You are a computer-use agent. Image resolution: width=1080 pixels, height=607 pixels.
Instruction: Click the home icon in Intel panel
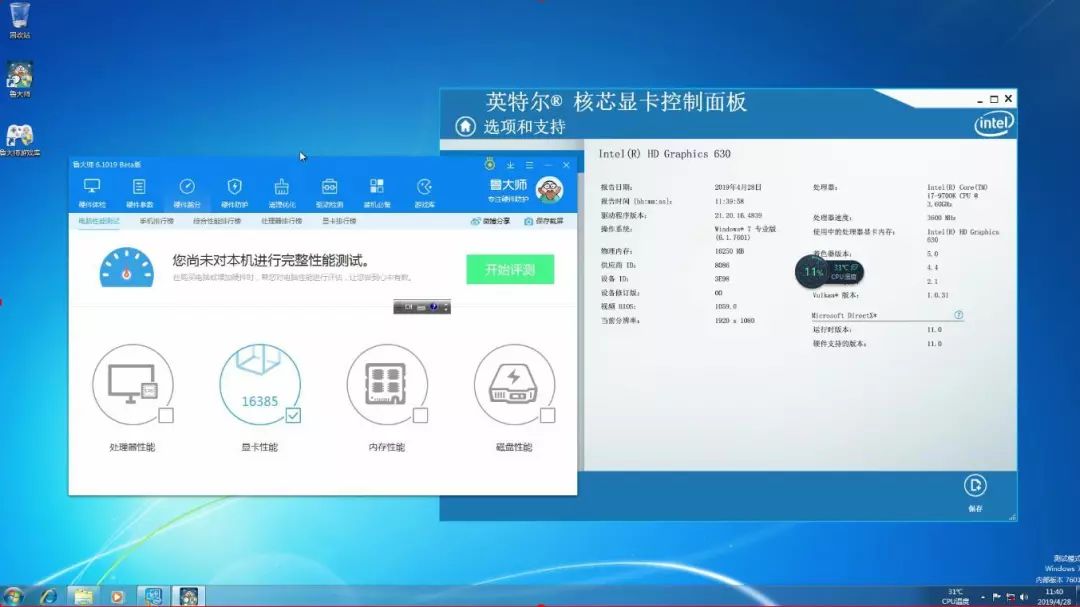[466, 127]
